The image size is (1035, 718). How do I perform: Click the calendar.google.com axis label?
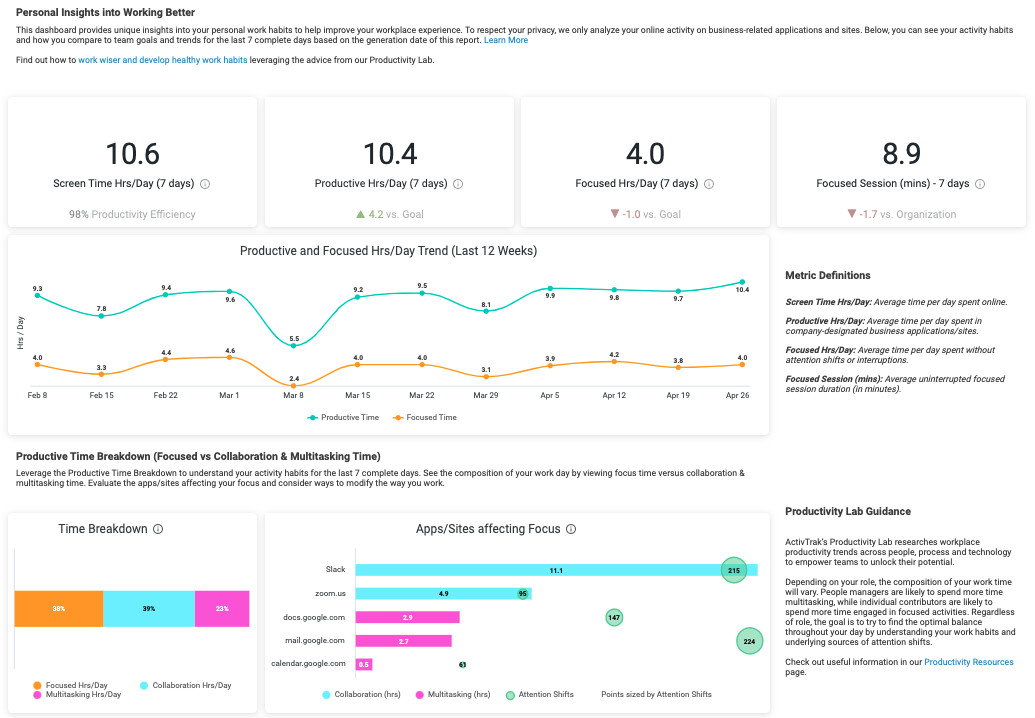[308, 663]
